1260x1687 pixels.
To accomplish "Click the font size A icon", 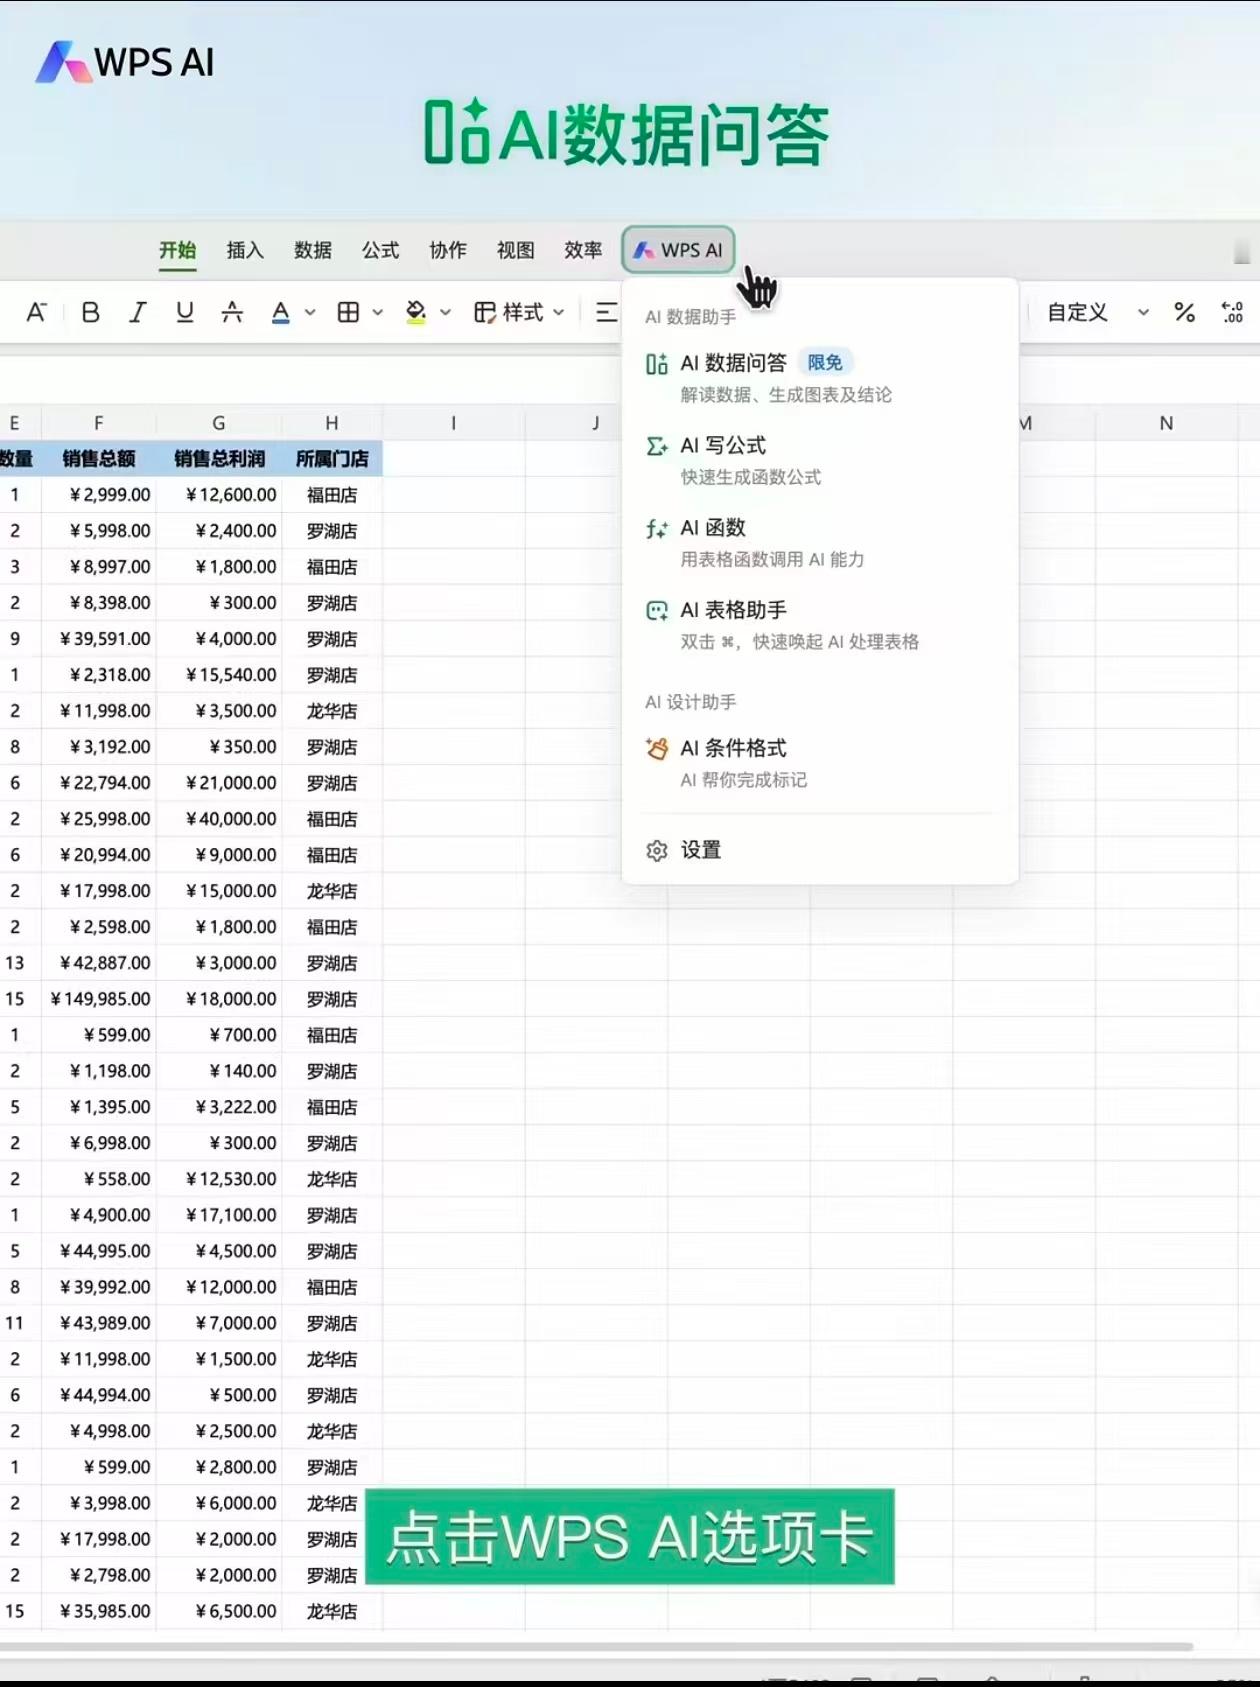I will coord(36,312).
